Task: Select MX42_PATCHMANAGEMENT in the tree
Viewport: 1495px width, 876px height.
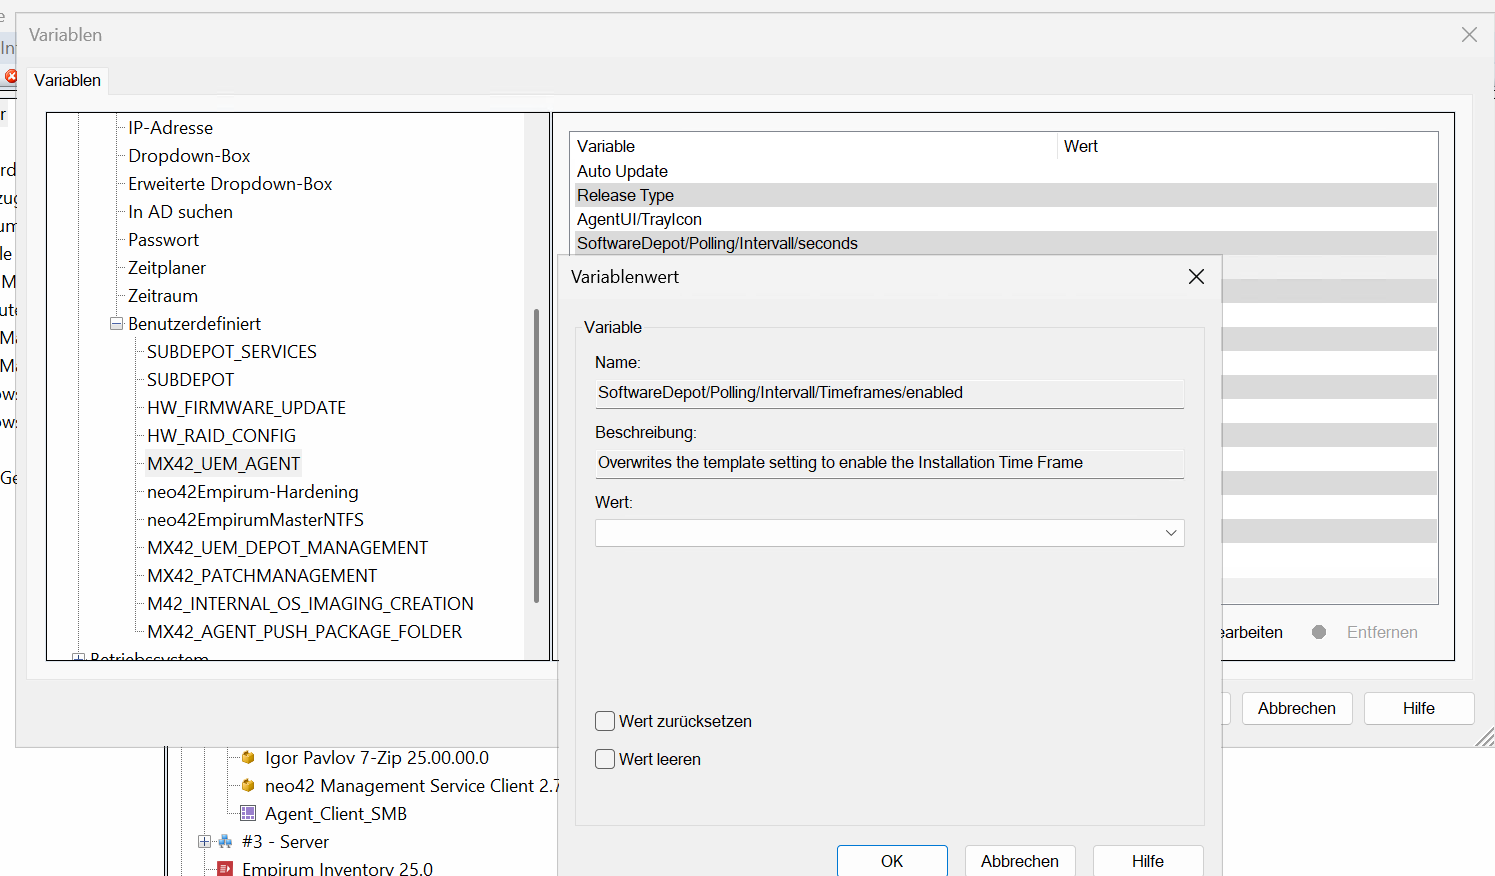Action: coord(262,576)
